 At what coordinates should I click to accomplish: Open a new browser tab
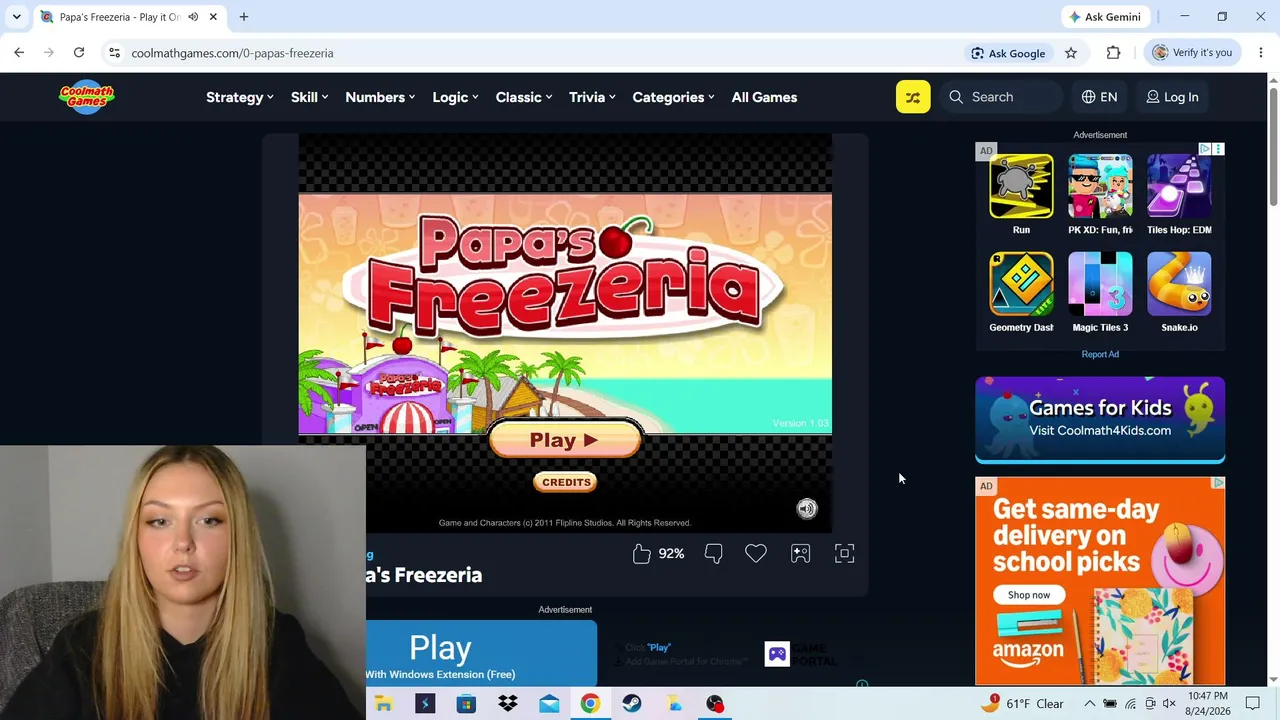click(x=244, y=17)
